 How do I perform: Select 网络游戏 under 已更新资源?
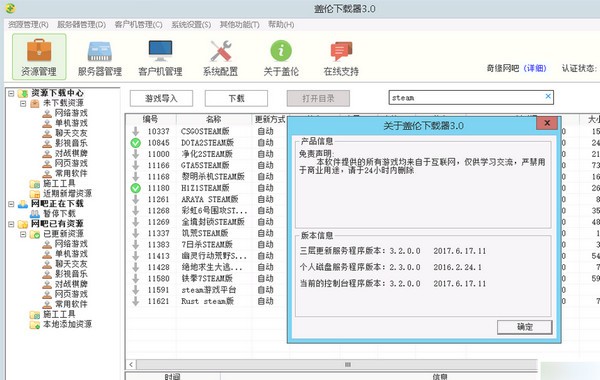71,244
